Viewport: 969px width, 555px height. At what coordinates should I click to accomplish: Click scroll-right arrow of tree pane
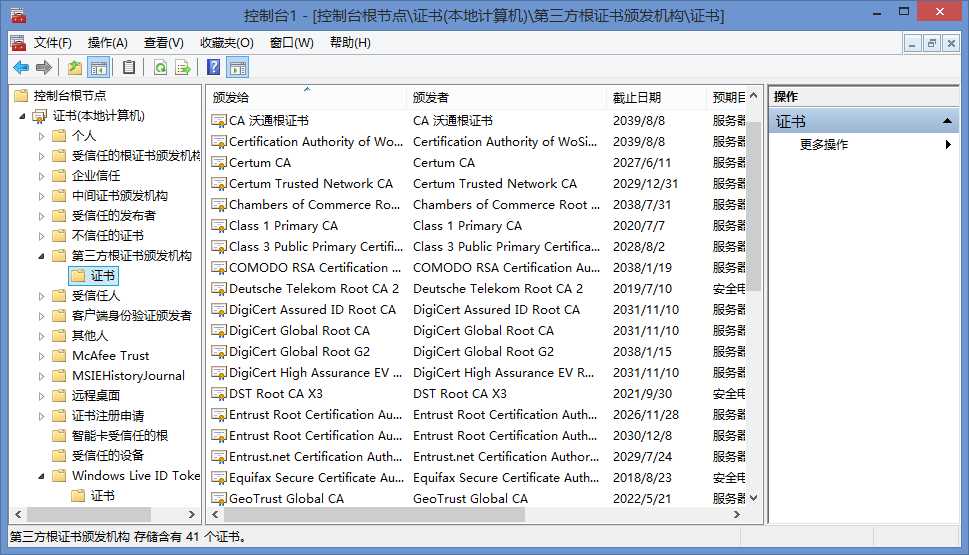coord(192,514)
